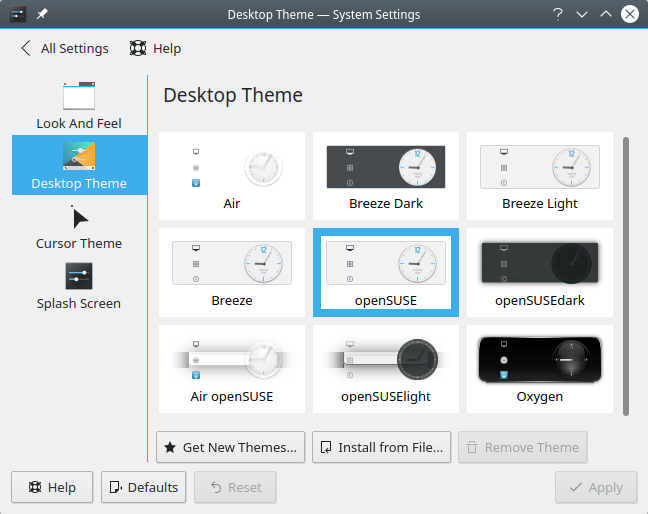648x514 pixels.
Task: Select the Desktop Theme sidebar icon
Action: click(79, 156)
